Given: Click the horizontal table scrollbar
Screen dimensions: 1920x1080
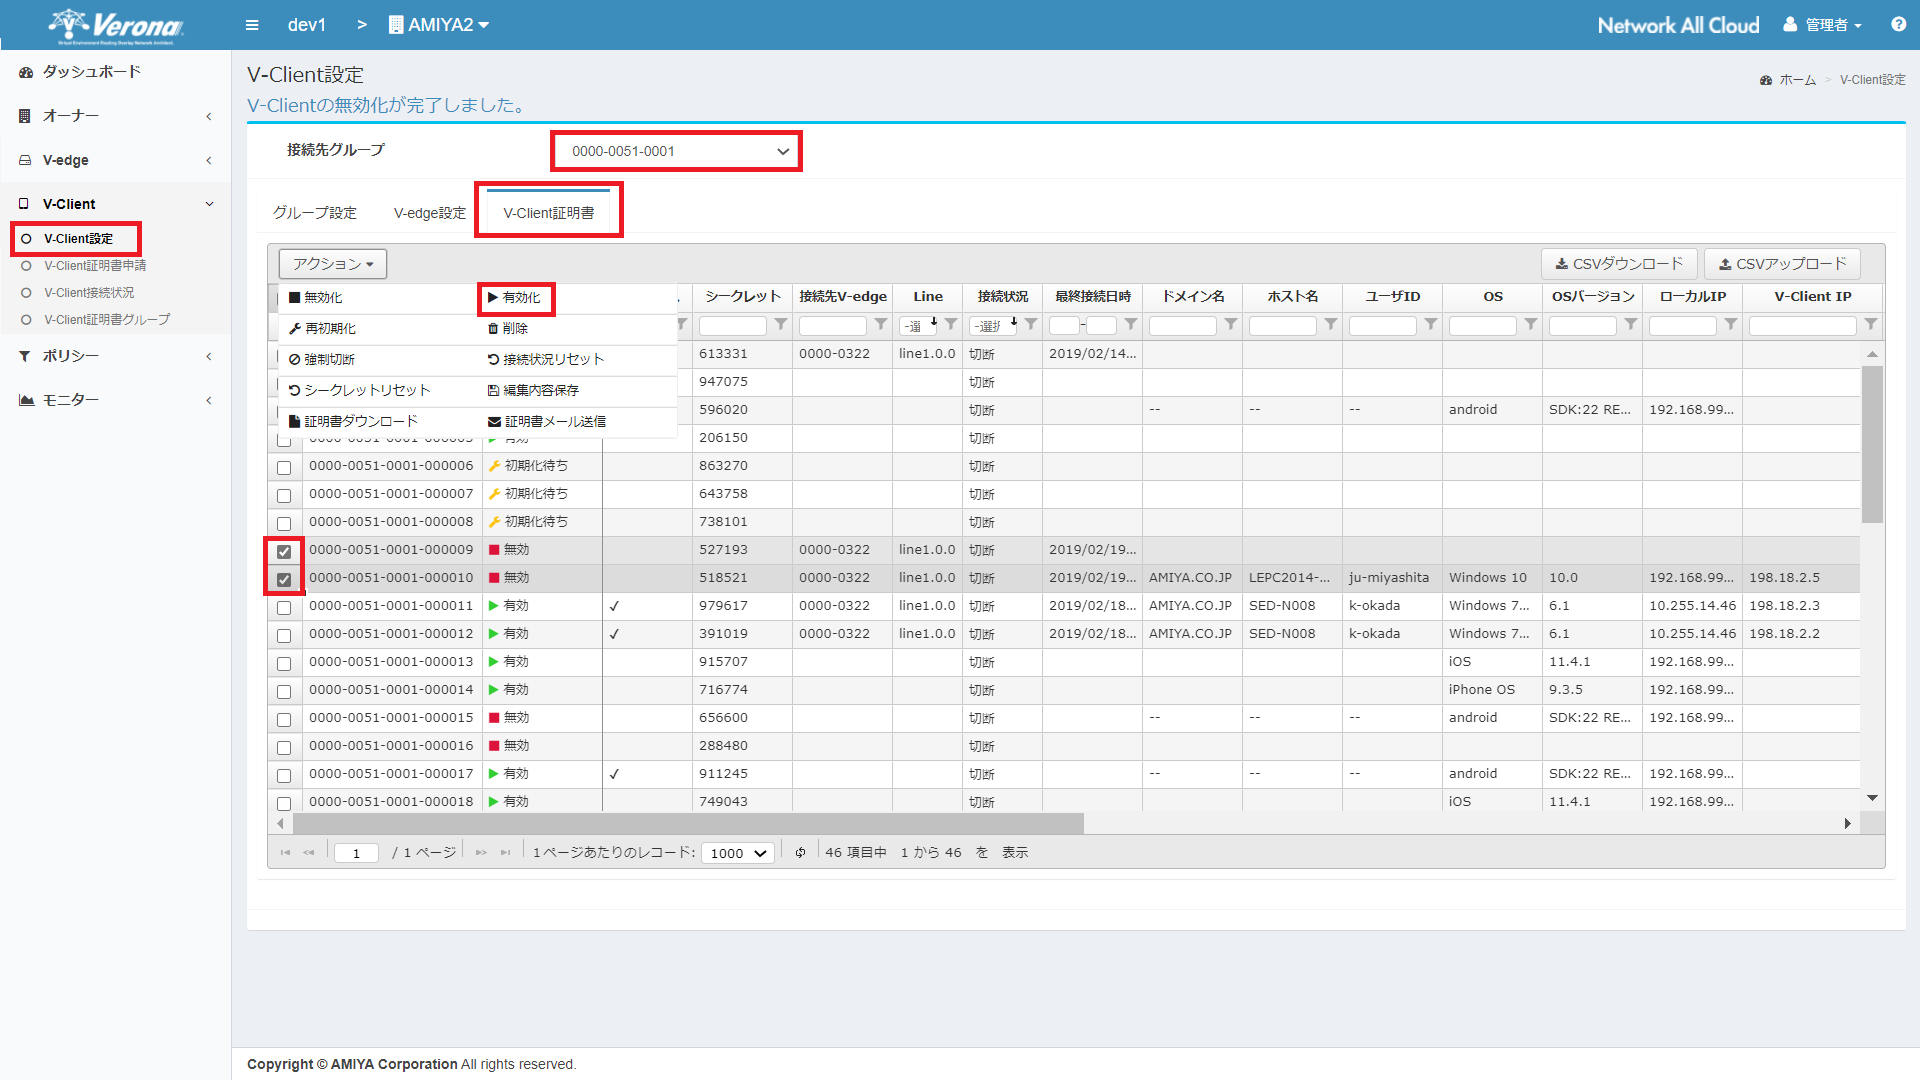Looking at the screenshot, I should tap(688, 824).
